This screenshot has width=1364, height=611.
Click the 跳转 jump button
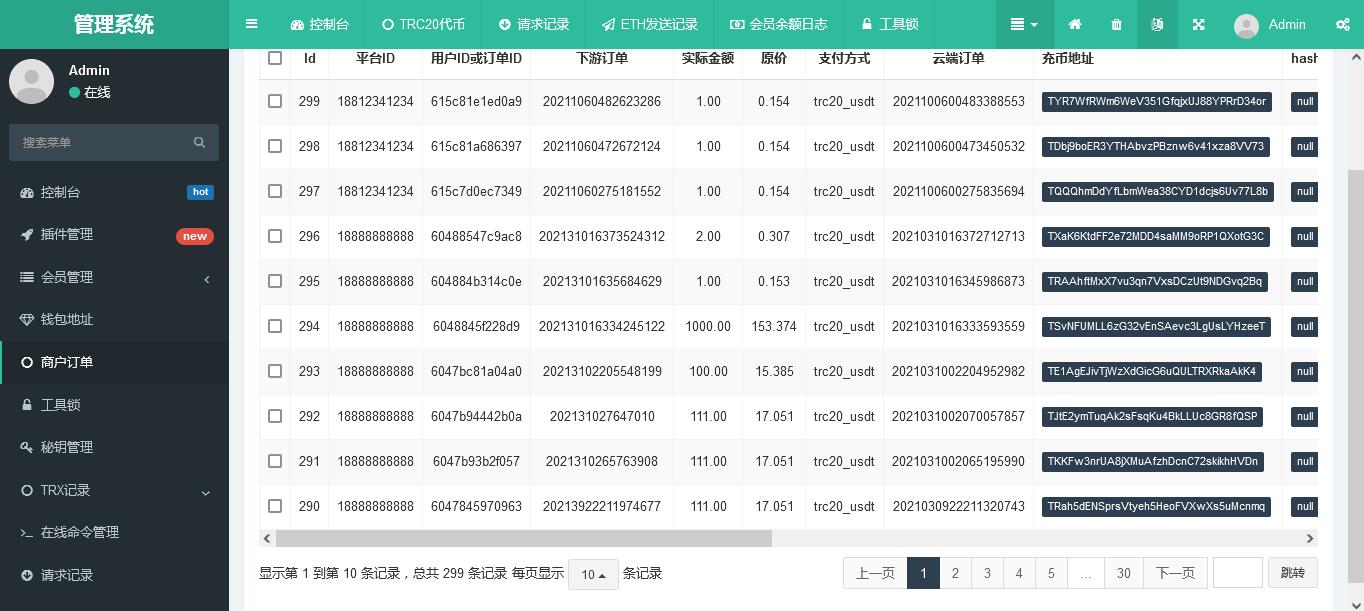point(1292,573)
